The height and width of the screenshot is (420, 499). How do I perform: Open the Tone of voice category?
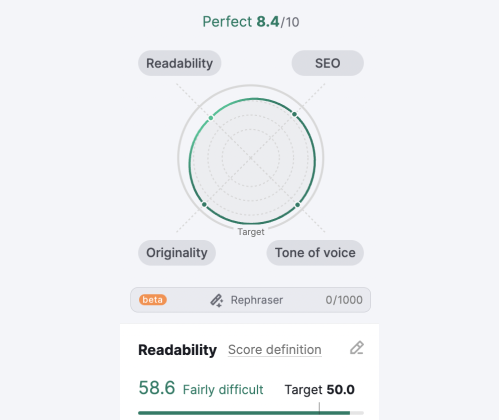(x=315, y=253)
